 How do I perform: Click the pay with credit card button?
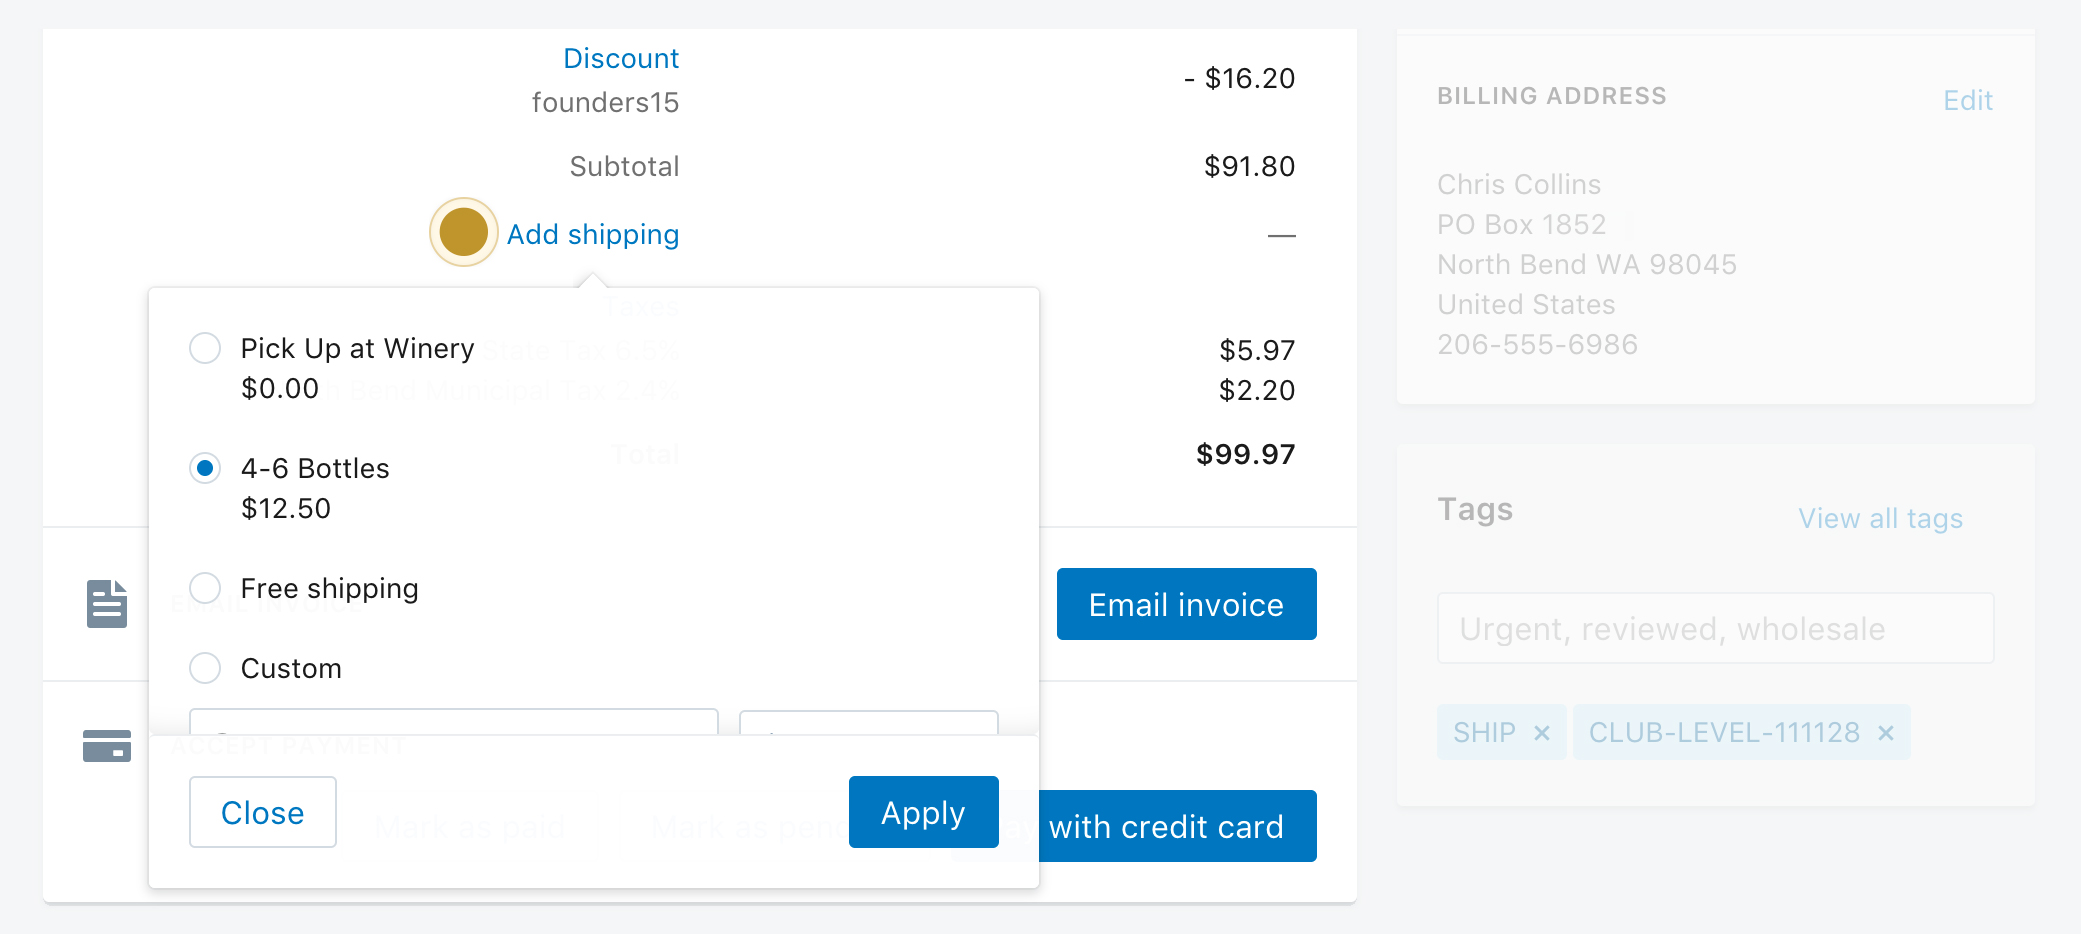coord(1177,826)
